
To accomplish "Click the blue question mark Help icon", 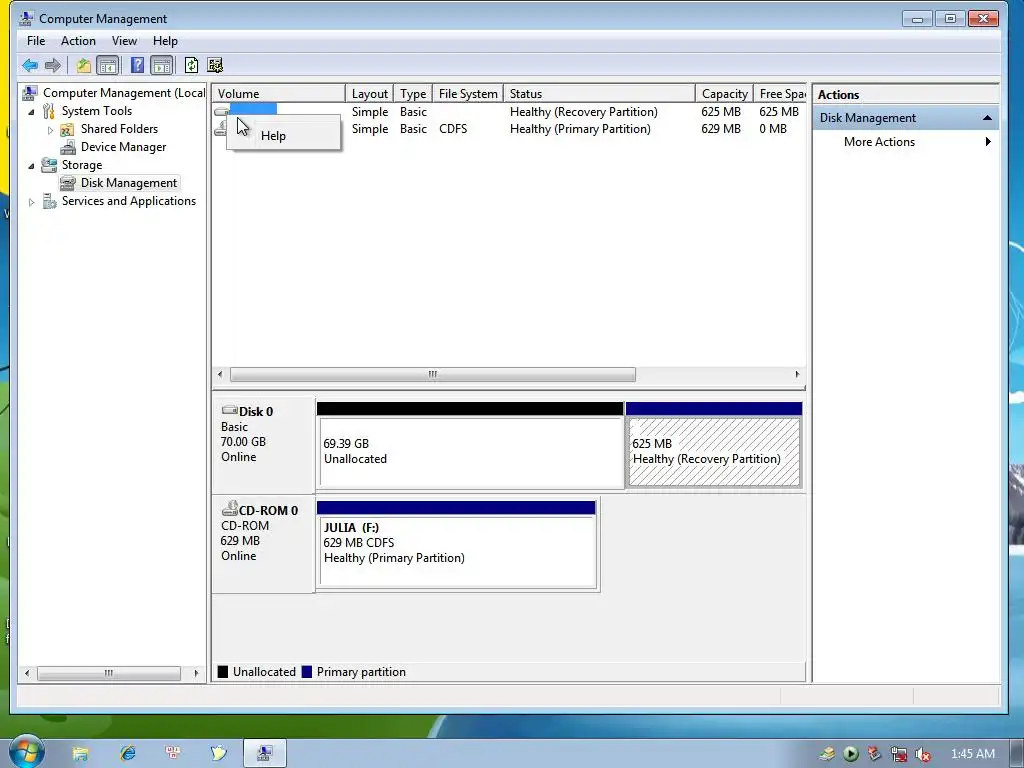I will pyautogui.click(x=137, y=65).
